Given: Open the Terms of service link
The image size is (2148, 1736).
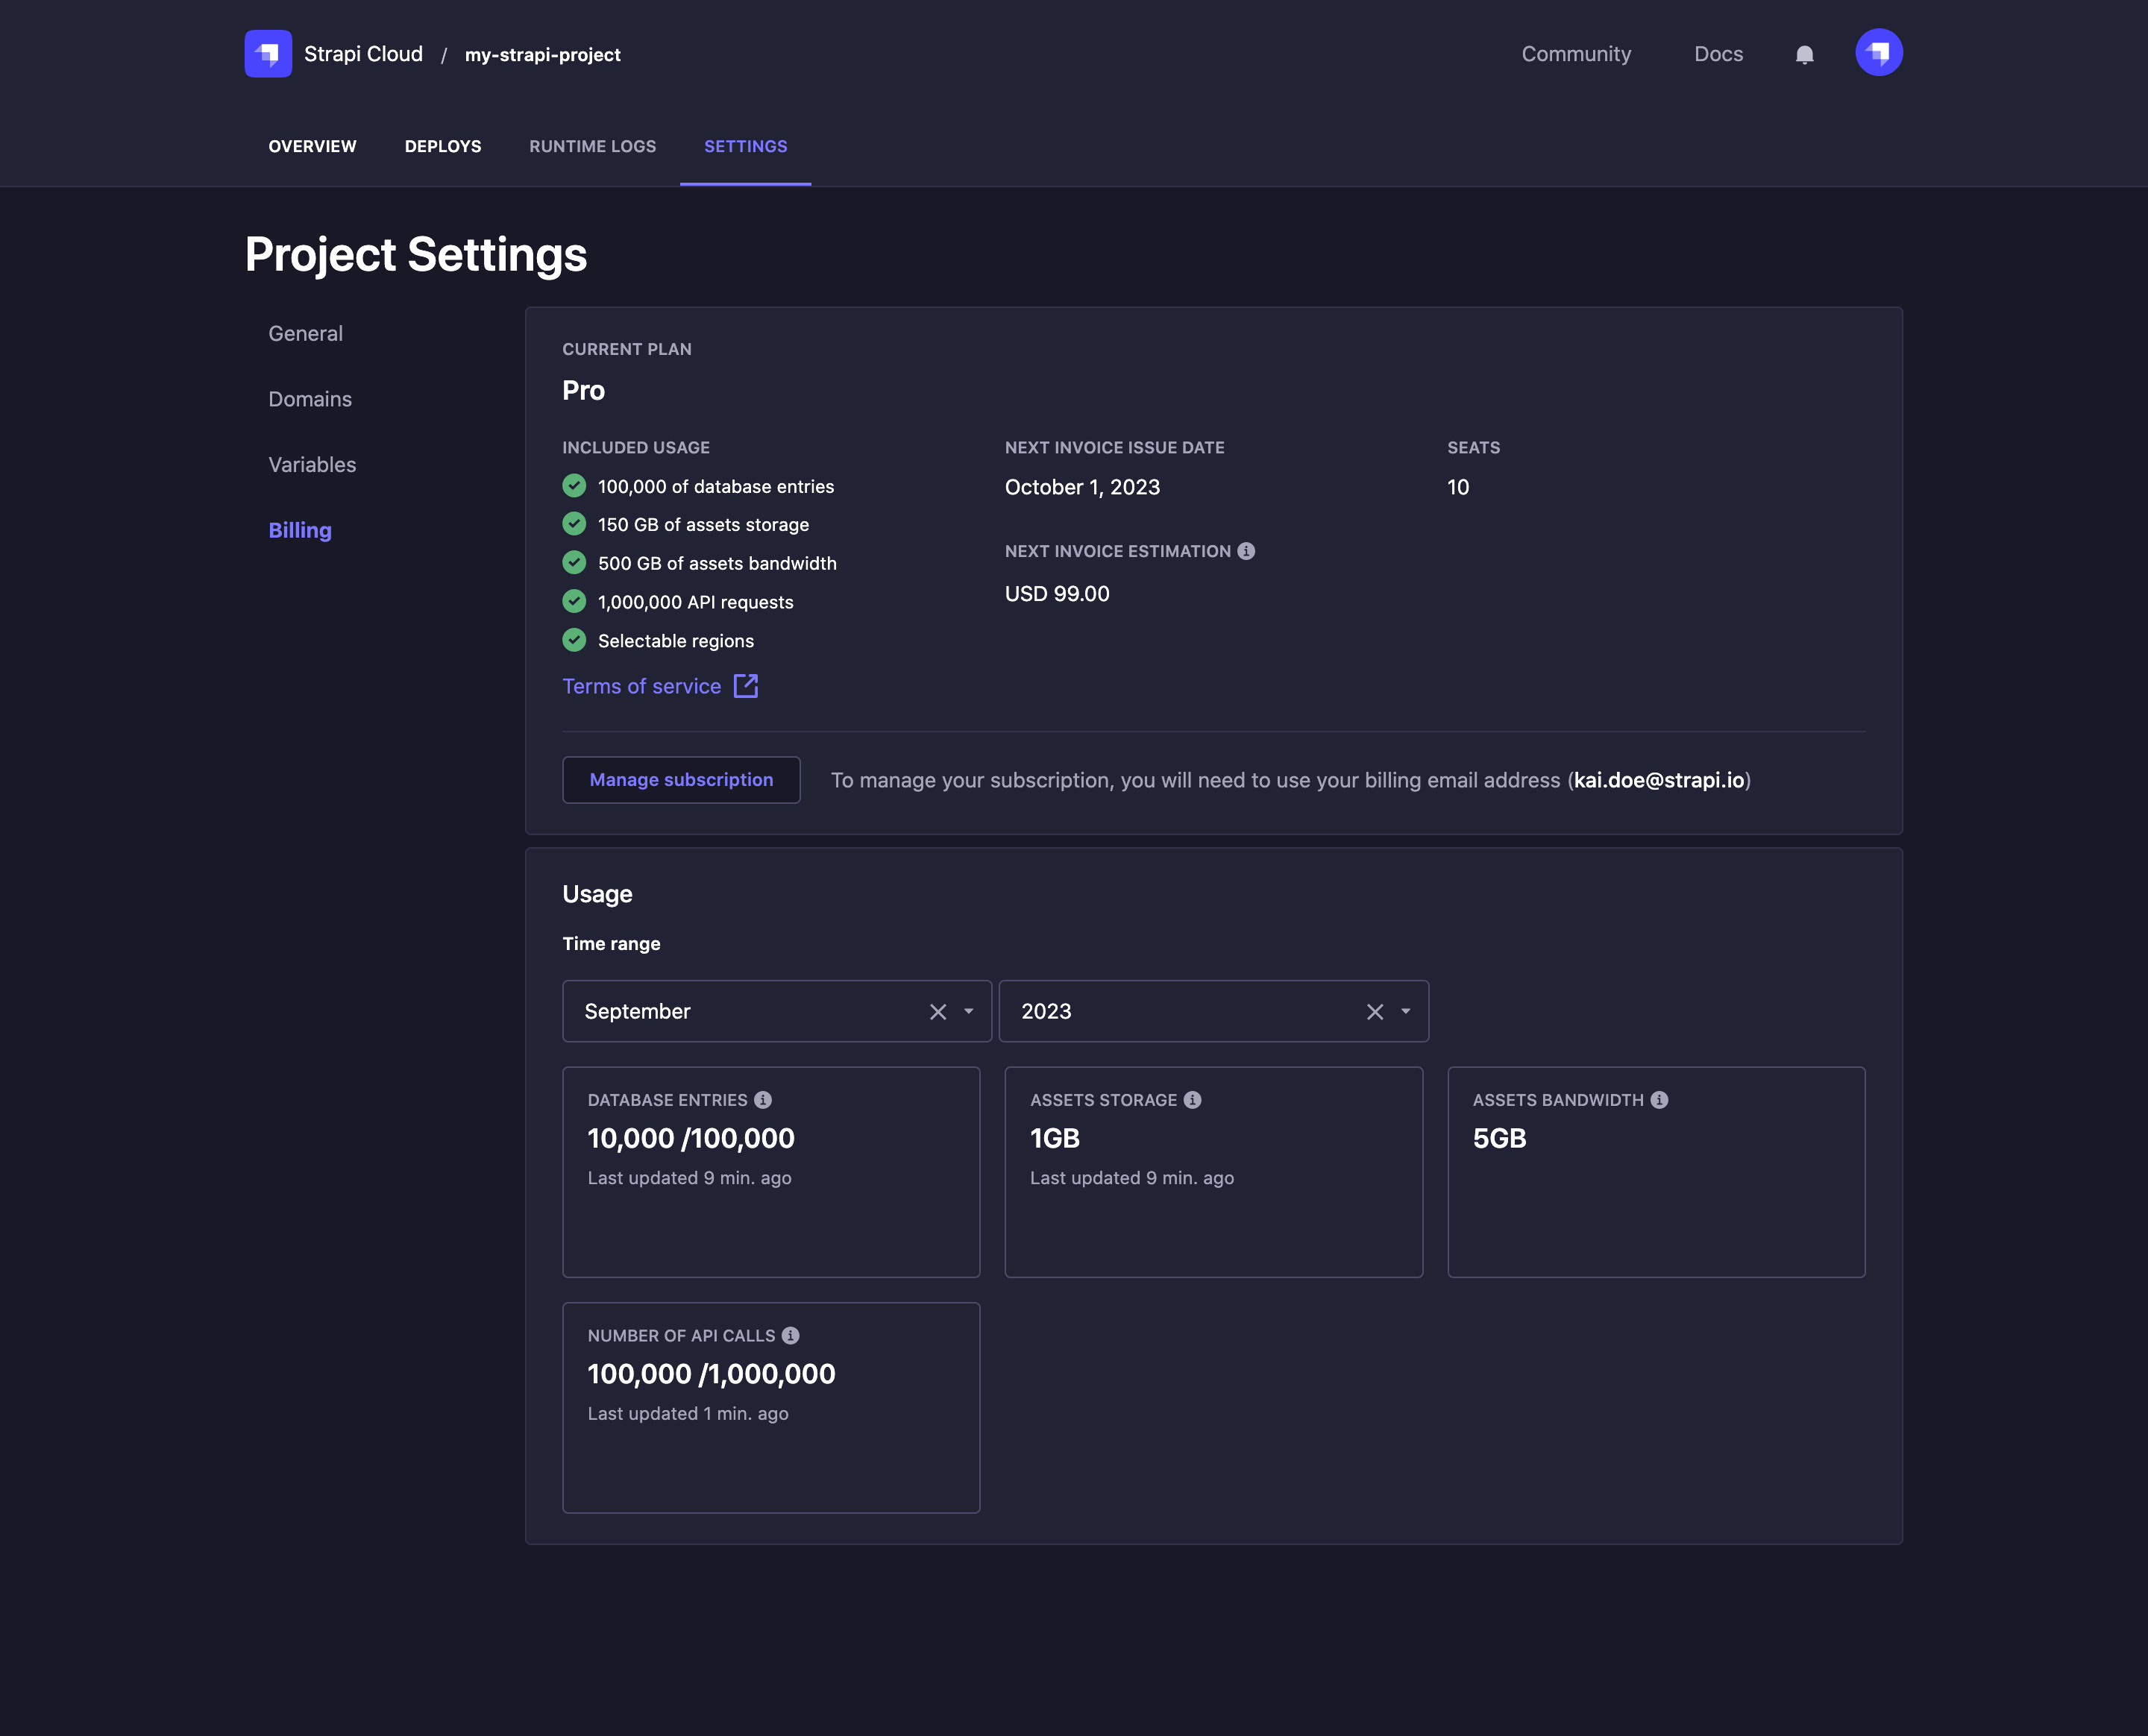Looking at the screenshot, I should (641, 686).
